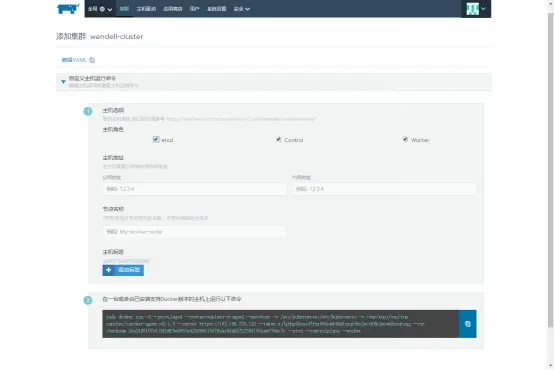
Task: Open the 系统设置 settings tab
Action: click(217, 9)
